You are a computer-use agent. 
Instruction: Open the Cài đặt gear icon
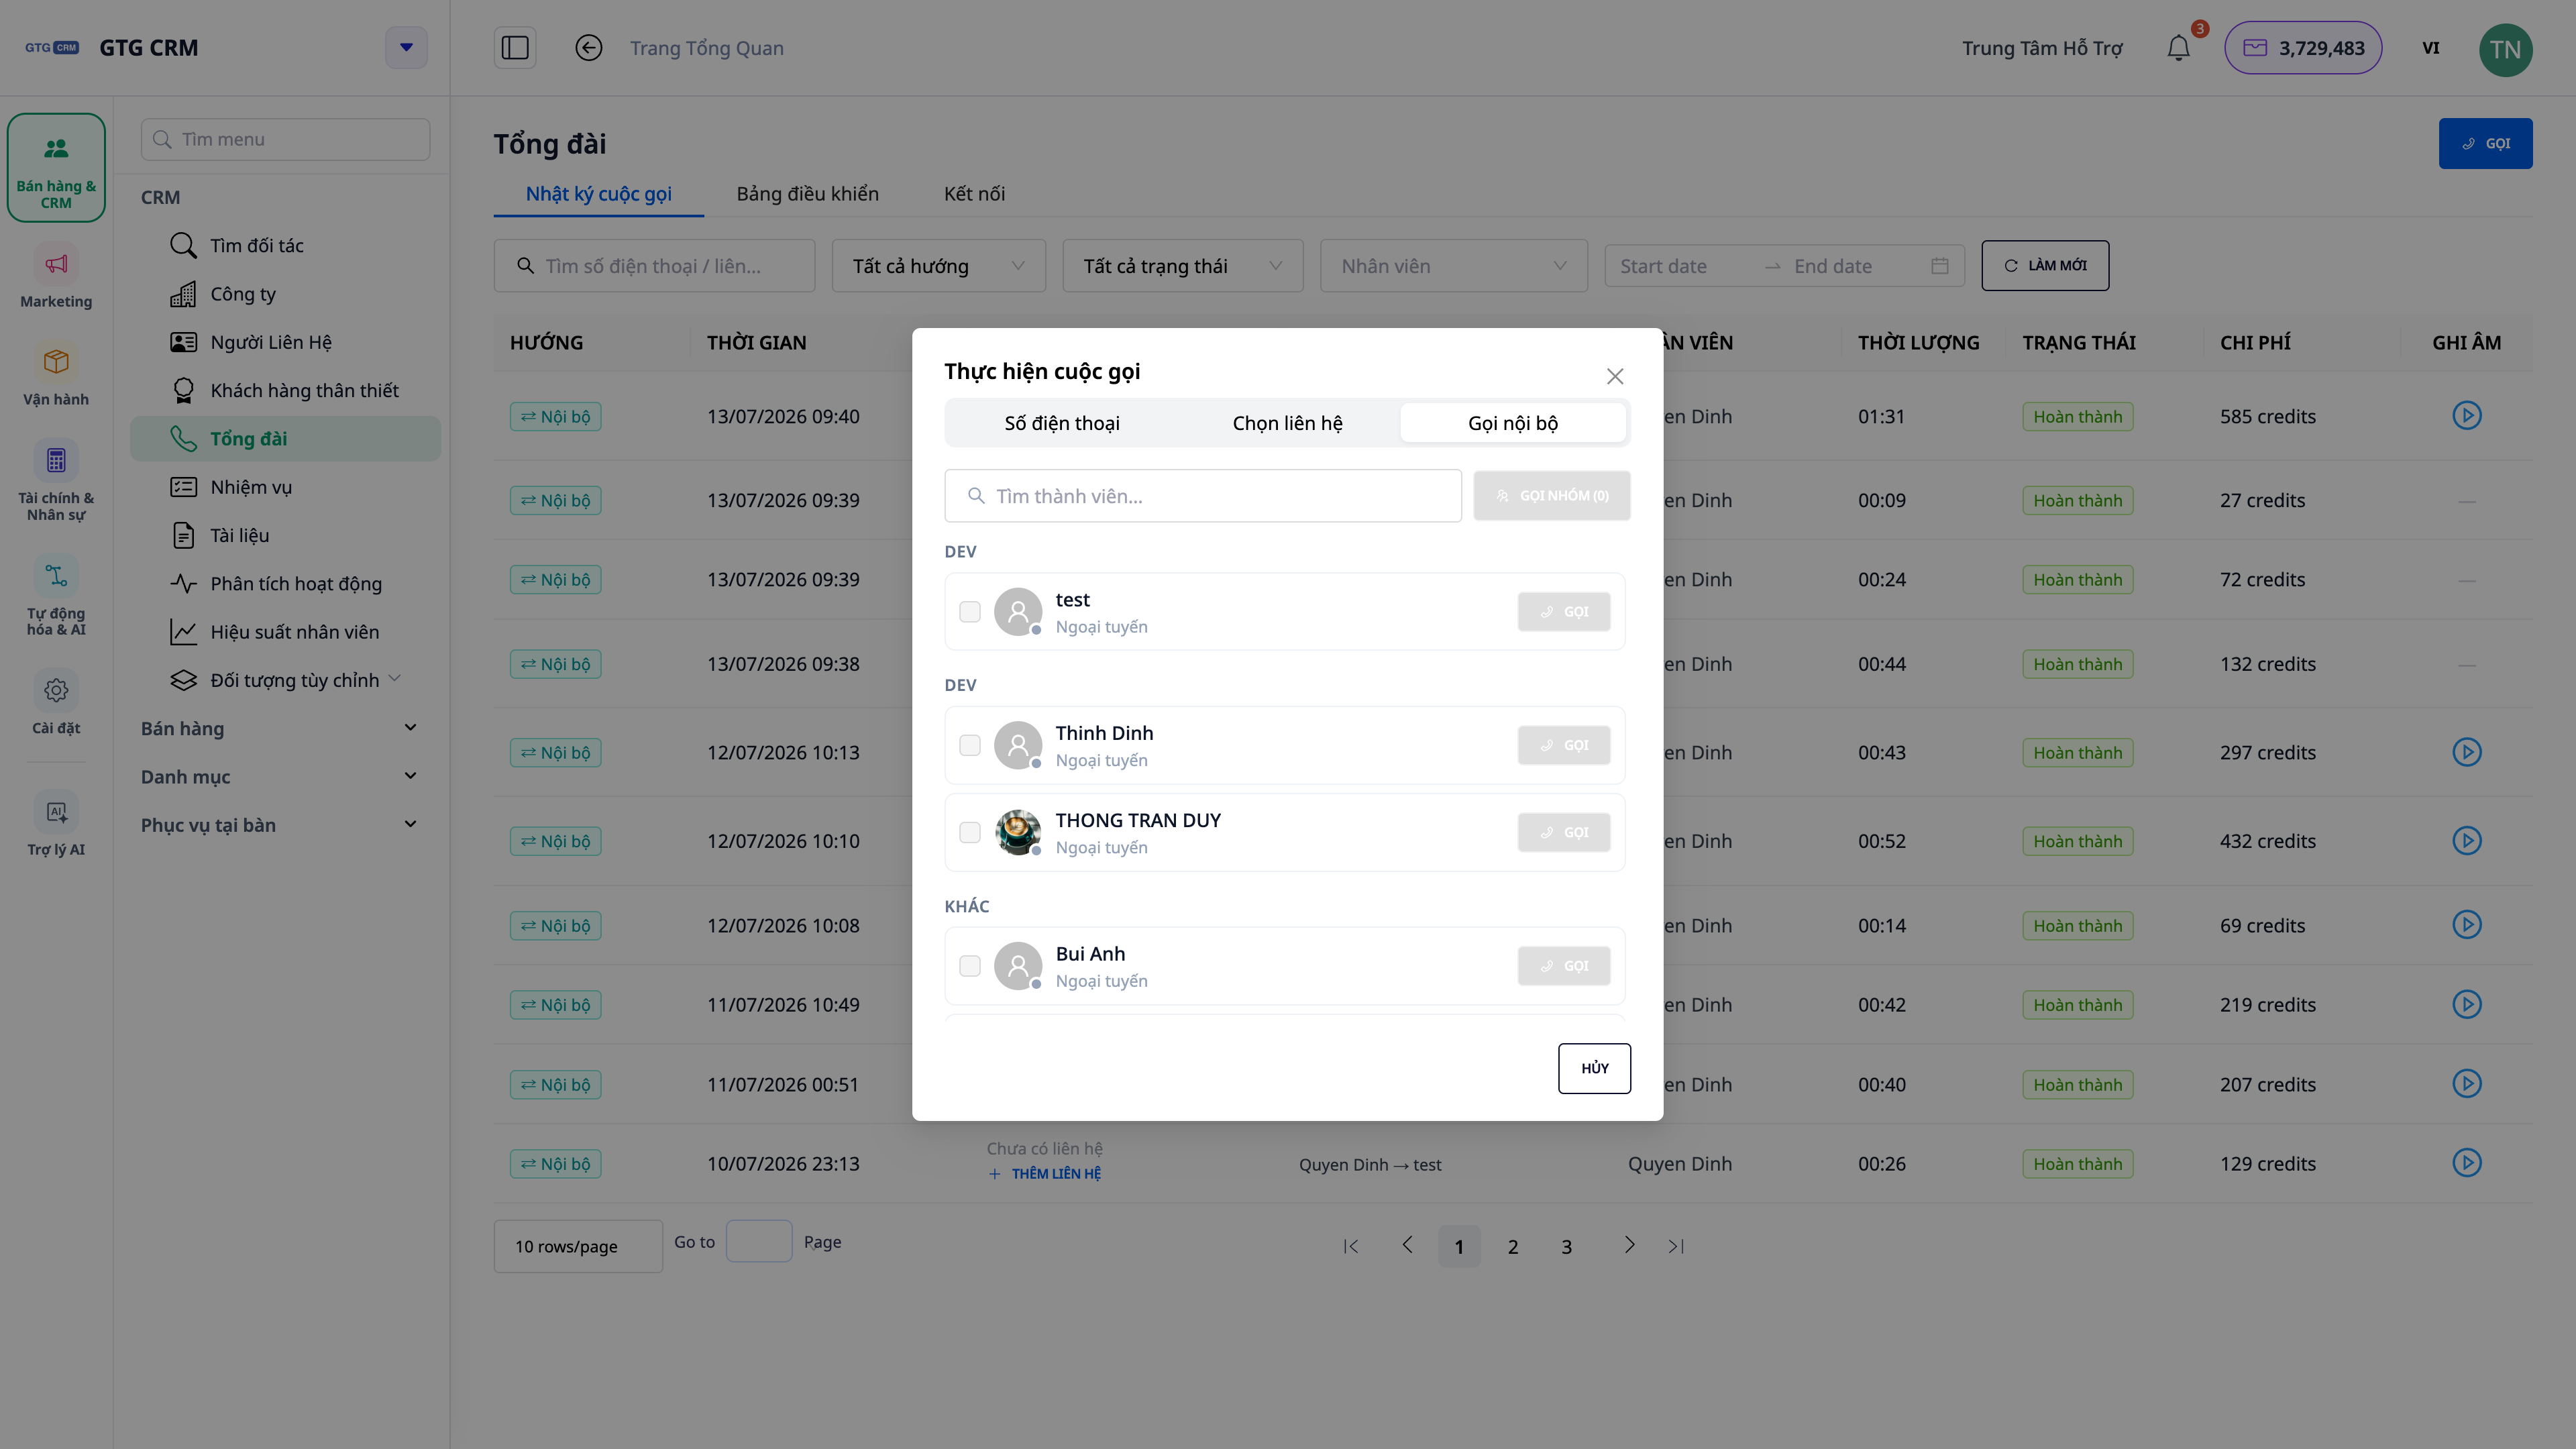[x=56, y=690]
